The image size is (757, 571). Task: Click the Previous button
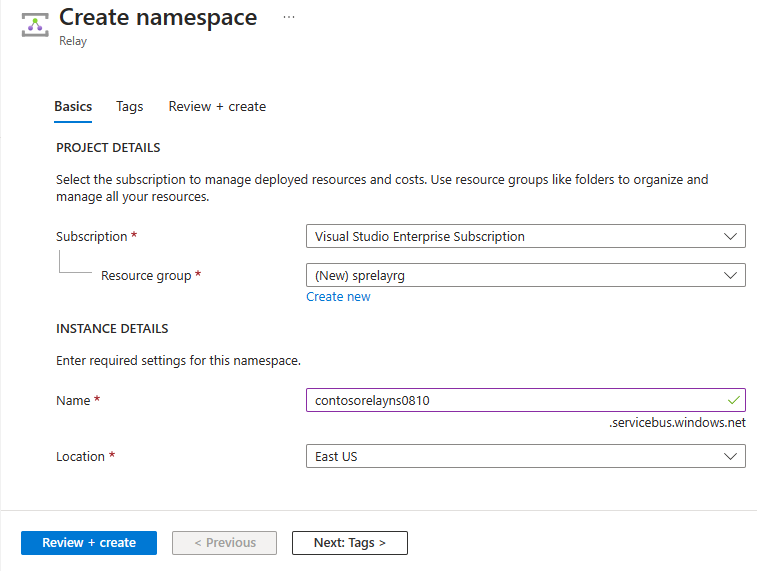click(224, 543)
